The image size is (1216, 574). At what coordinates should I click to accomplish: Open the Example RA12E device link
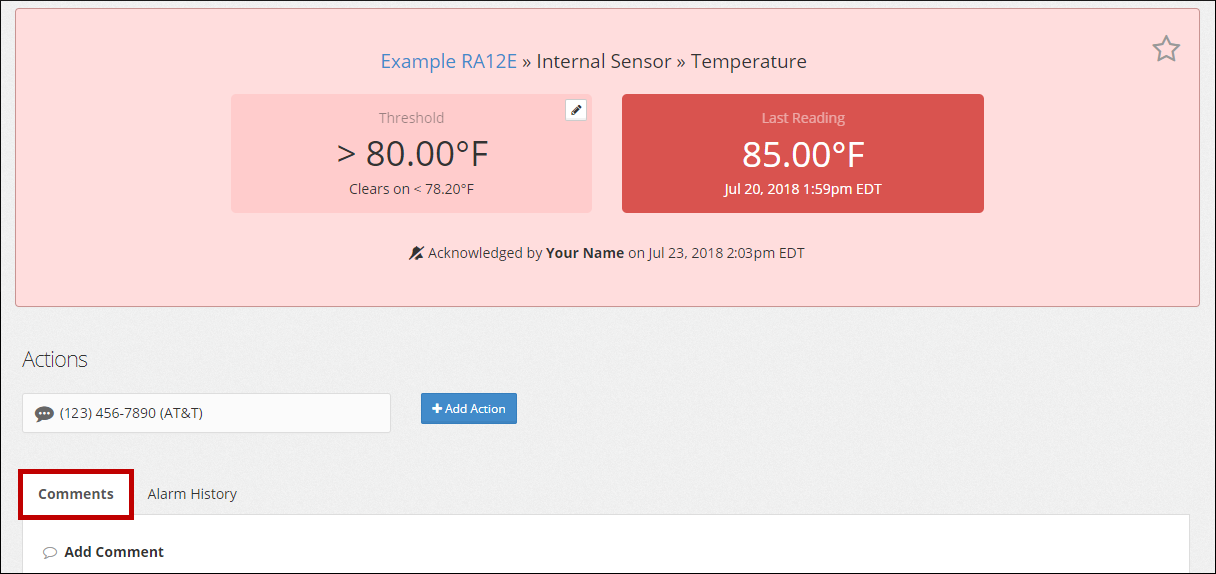(448, 61)
